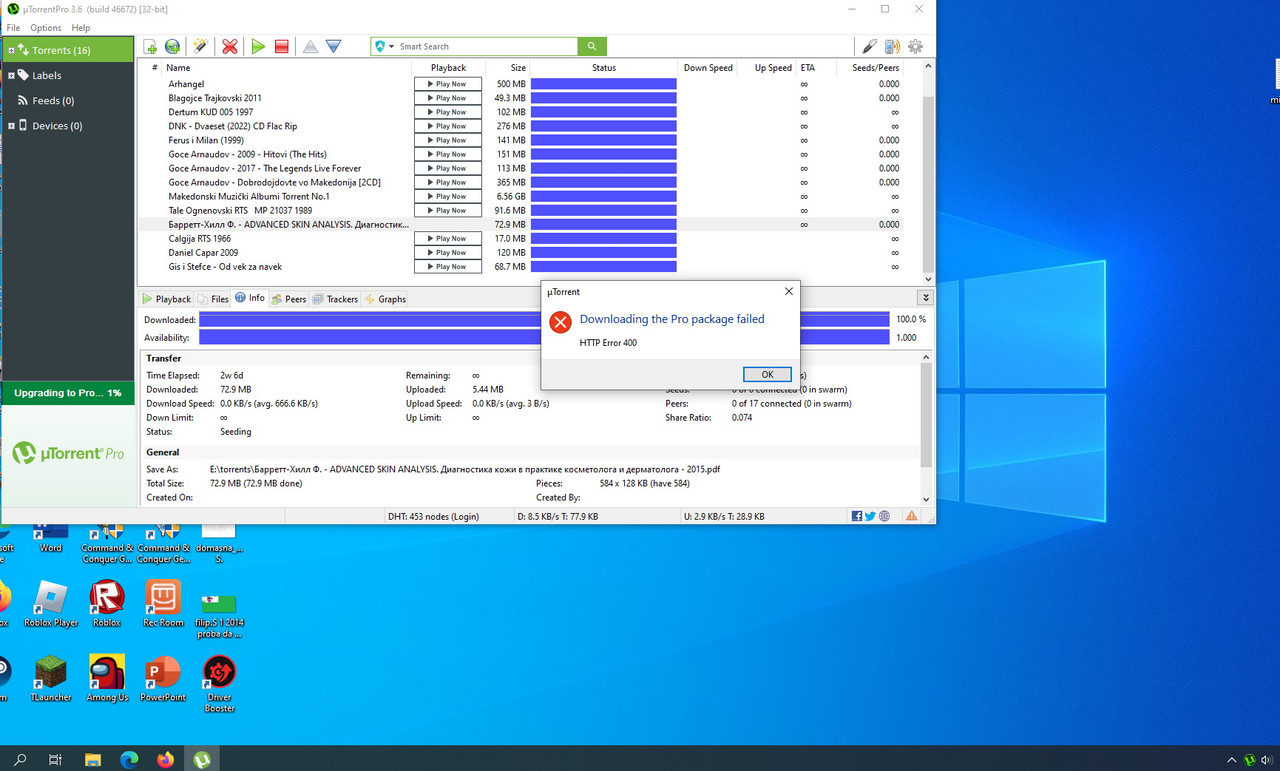The height and width of the screenshot is (771, 1280).
Task: Collapse detail pane chevron button
Action: (926, 298)
